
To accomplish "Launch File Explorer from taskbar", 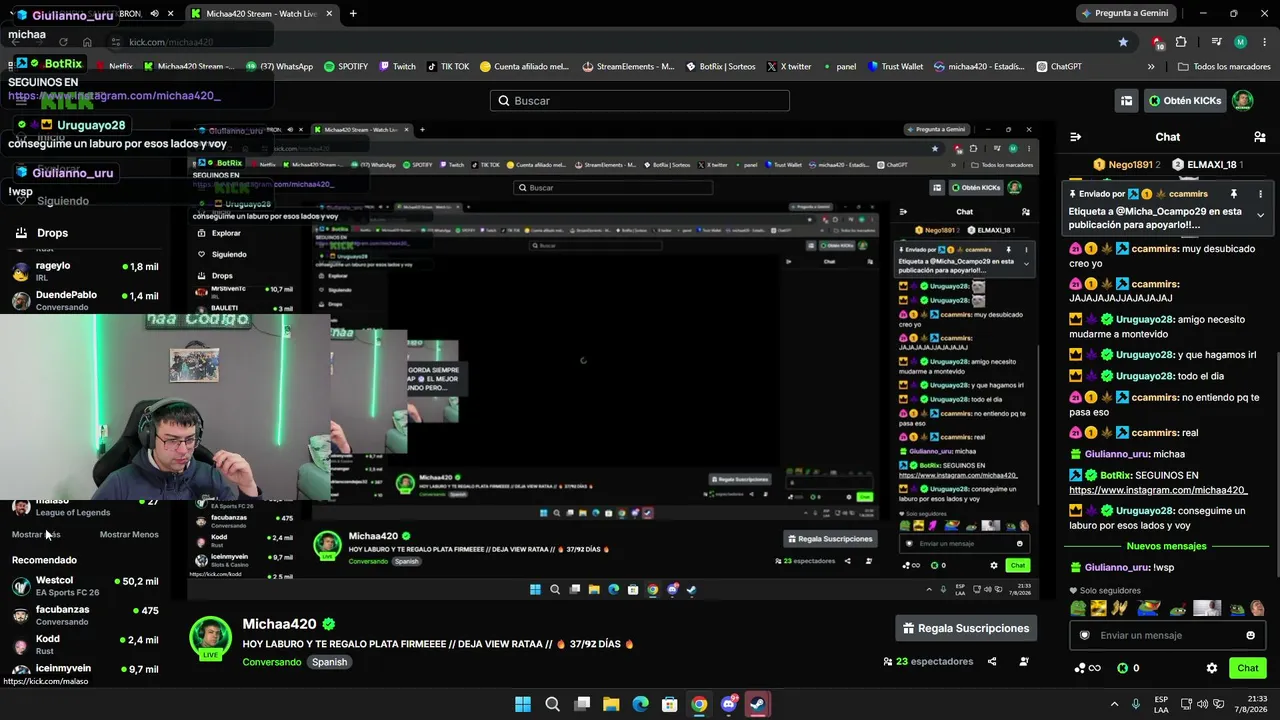I will 611,704.
